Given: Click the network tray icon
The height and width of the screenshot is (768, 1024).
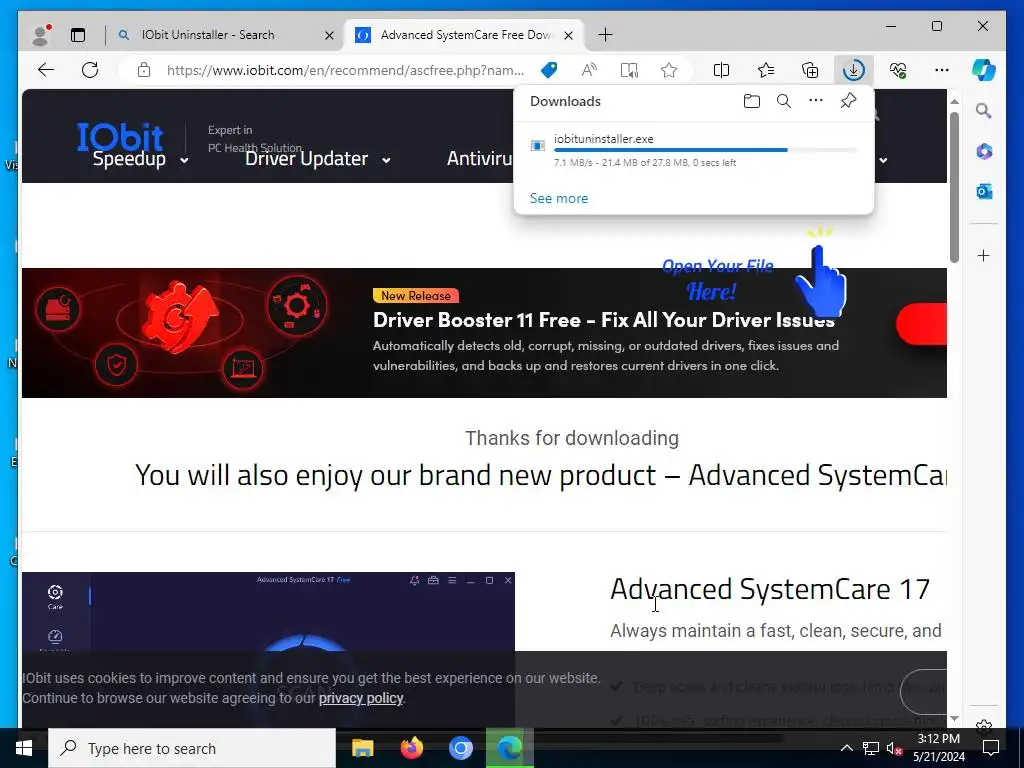Looking at the screenshot, I should click(871, 748).
